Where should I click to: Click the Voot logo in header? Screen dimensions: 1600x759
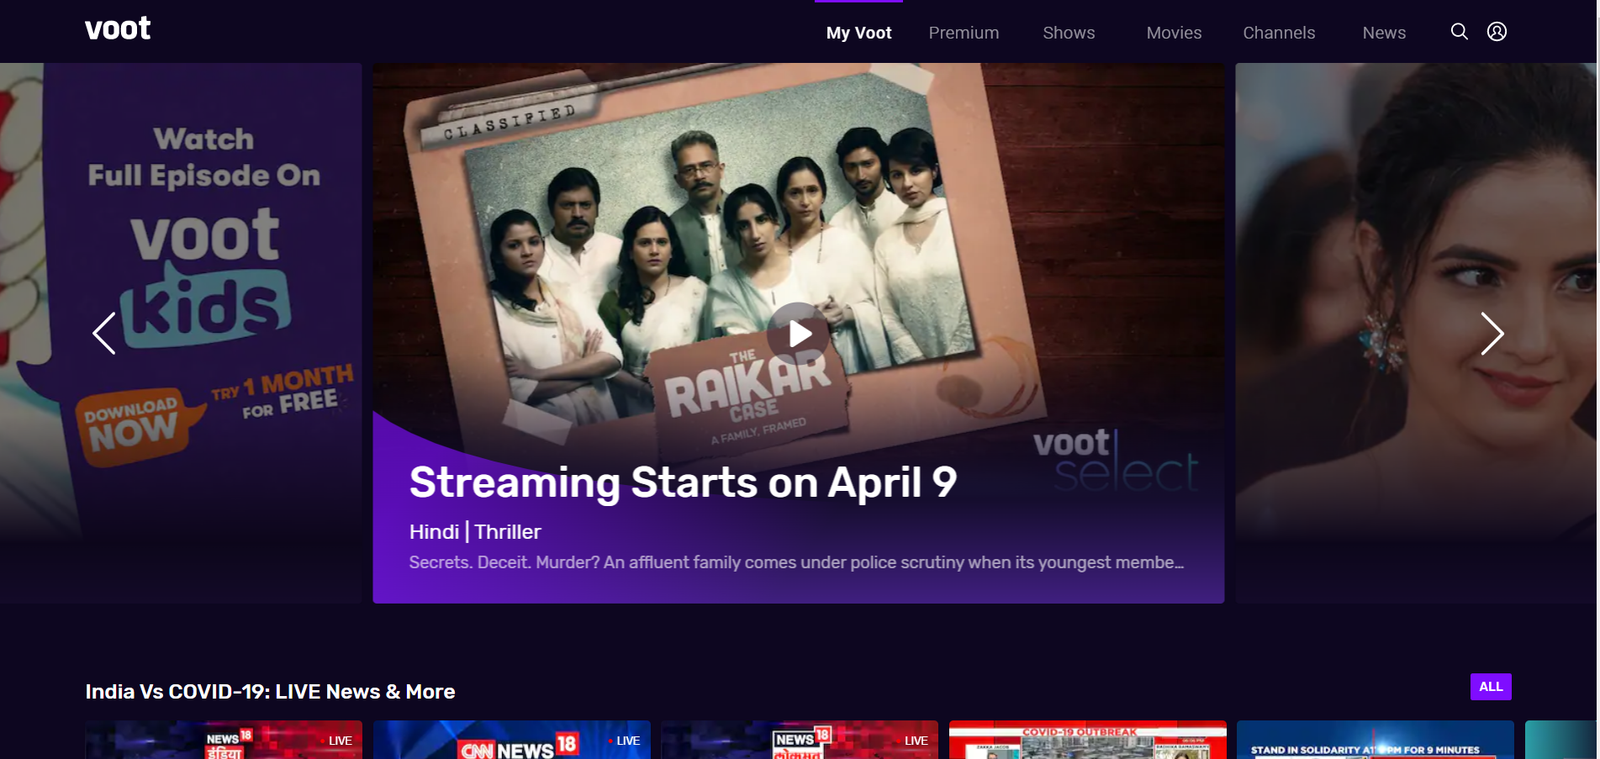[x=118, y=29]
